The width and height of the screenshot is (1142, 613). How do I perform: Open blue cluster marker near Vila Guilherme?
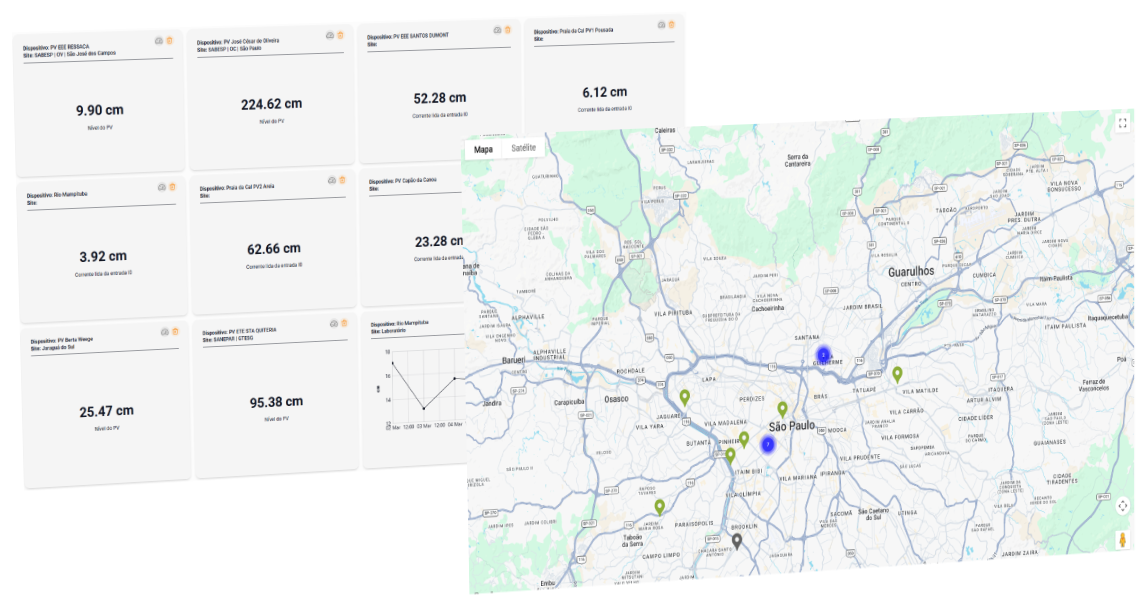[823, 355]
